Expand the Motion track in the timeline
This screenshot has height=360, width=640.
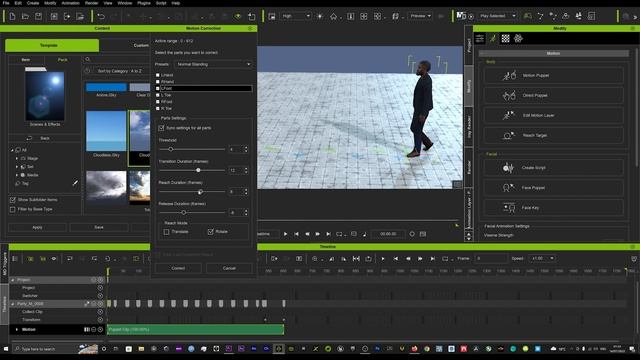click(17, 329)
